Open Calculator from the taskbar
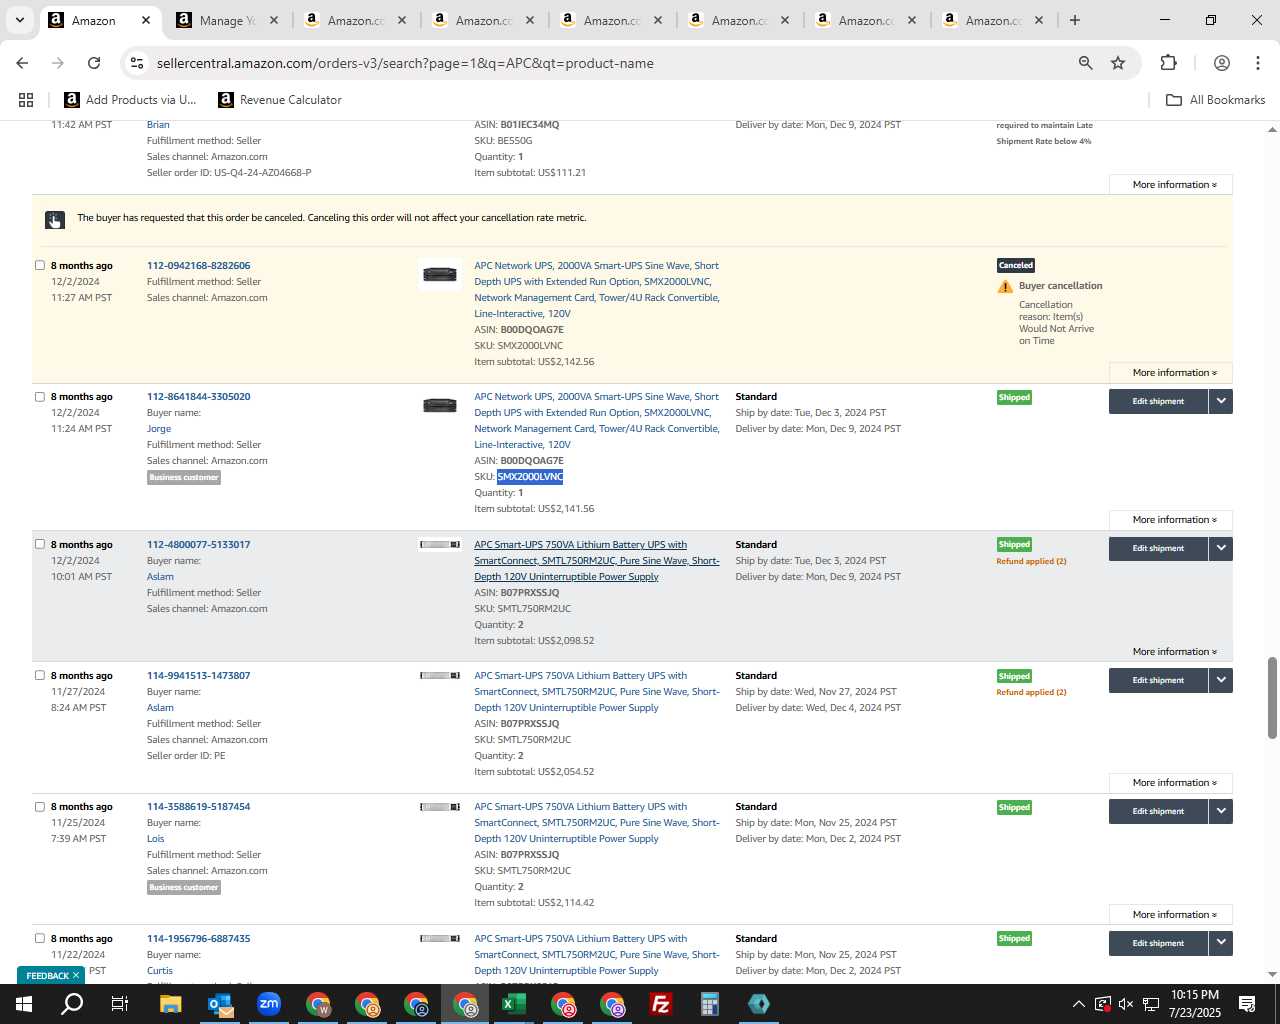Viewport: 1280px width, 1024px height. click(x=710, y=1004)
